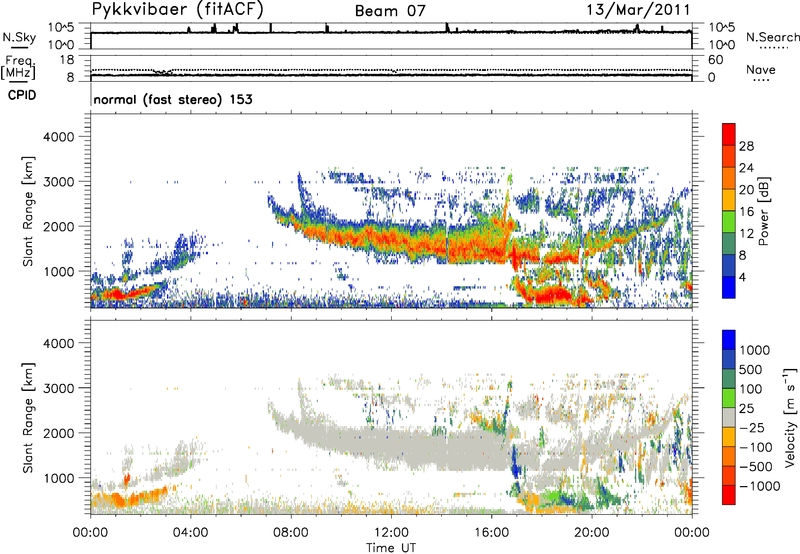Viewport: 800px width, 554px height.
Task: Click the "20" label on Power colorbar
Action: coord(746,190)
